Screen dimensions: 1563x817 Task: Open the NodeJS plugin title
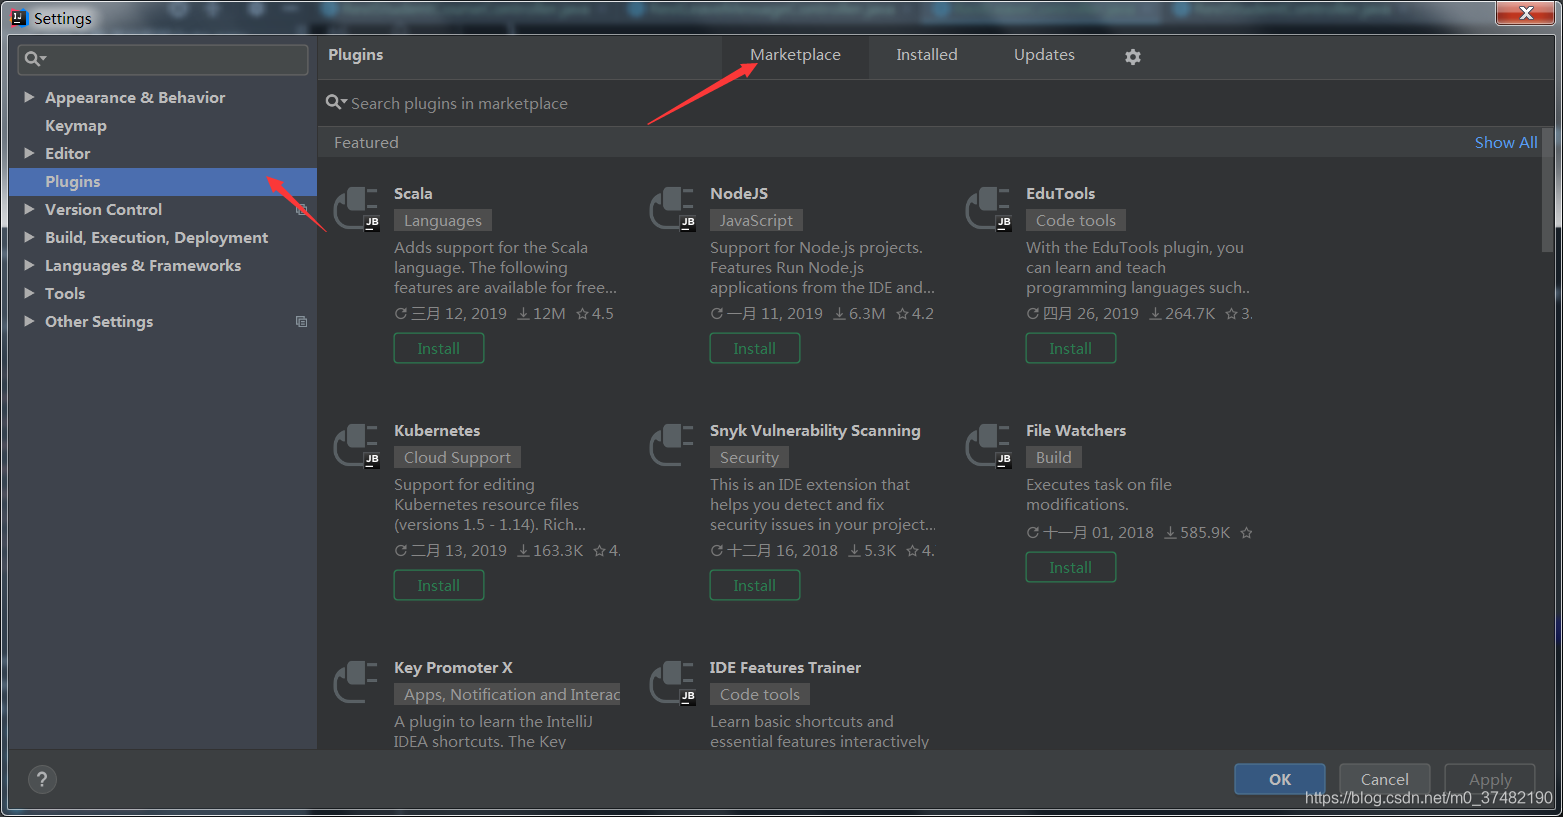tap(739, 193)
